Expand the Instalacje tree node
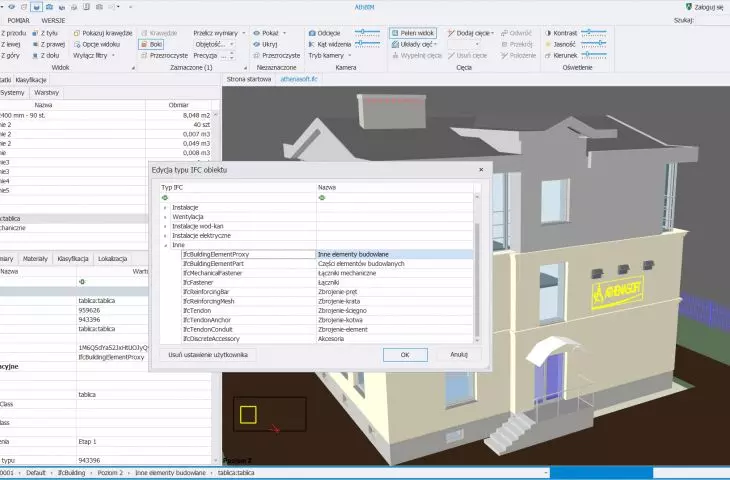730x480 pixels. tap(165, 208)
